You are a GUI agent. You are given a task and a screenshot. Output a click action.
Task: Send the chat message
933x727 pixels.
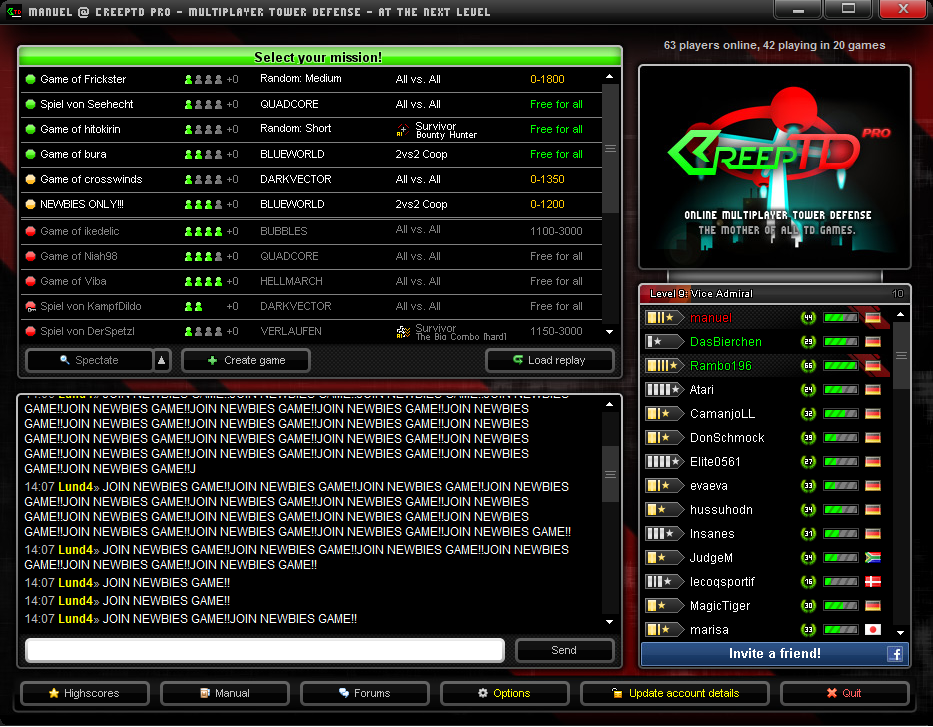[564, 650]
